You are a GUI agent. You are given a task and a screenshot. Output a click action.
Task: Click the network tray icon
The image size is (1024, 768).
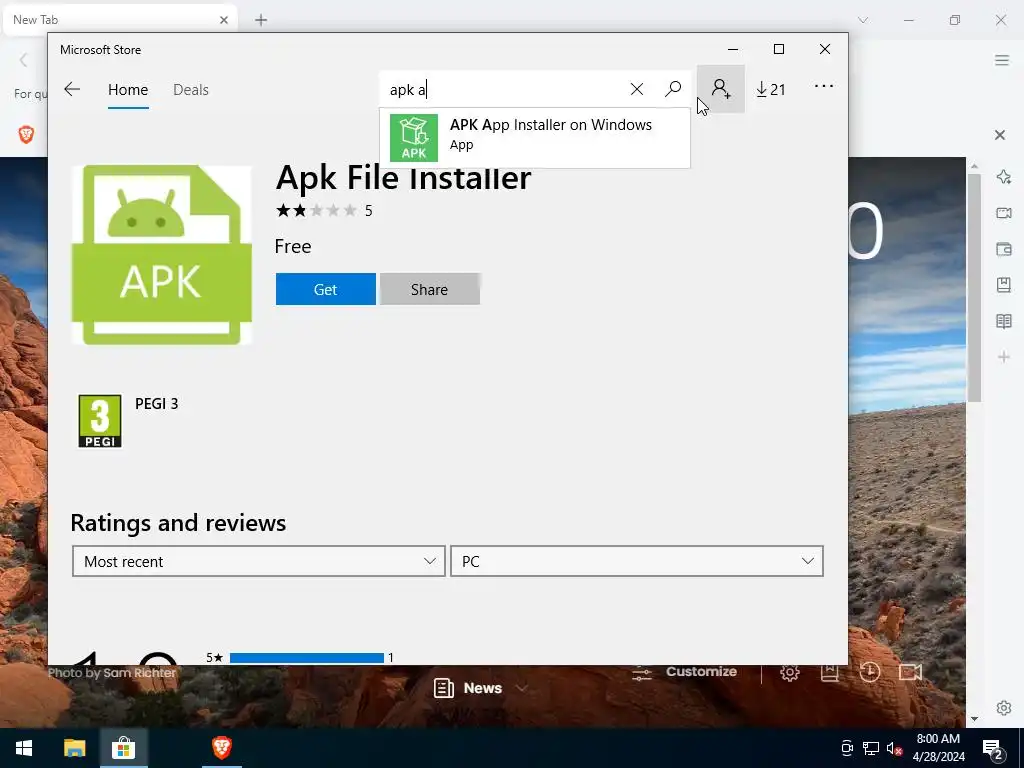click(x=871, y=748)
